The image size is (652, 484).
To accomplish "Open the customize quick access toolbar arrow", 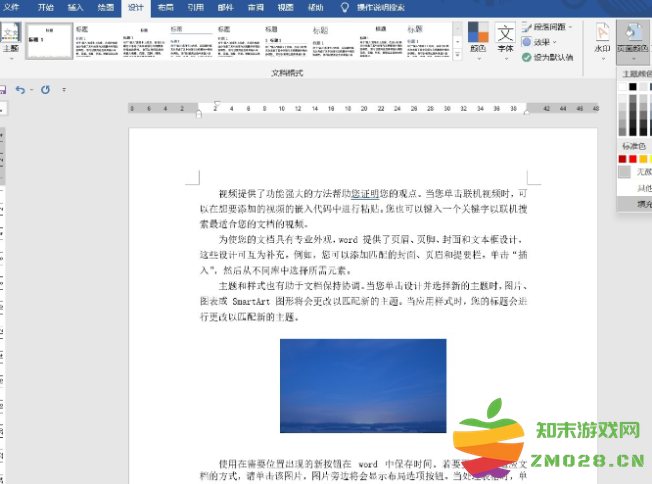I will (64, 89).
